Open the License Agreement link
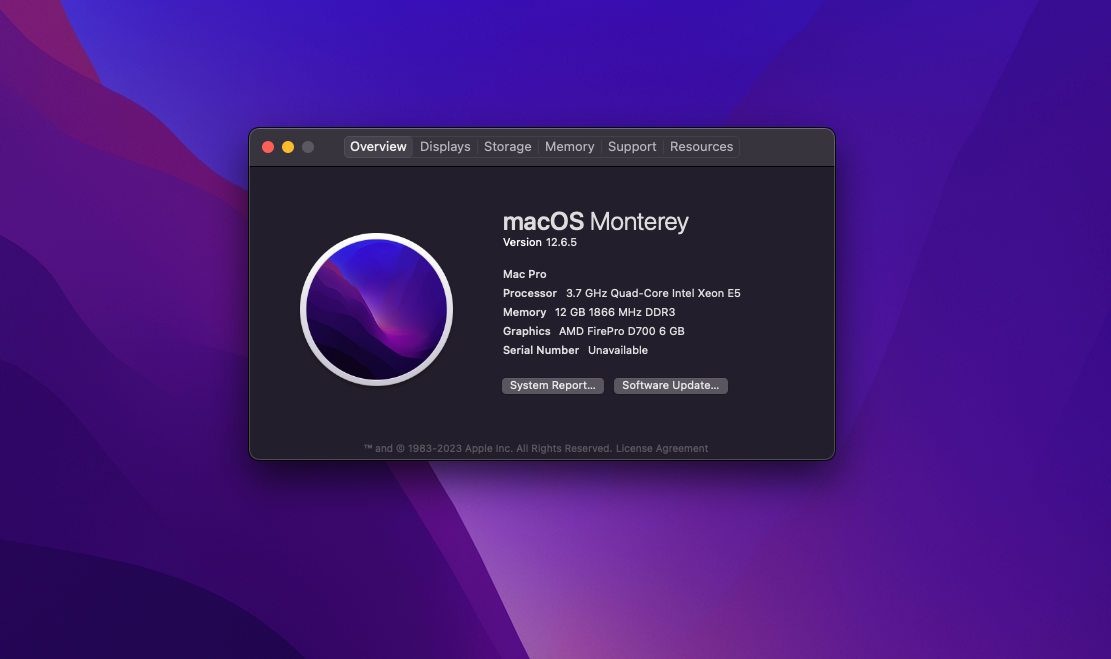 click(662, 449)
